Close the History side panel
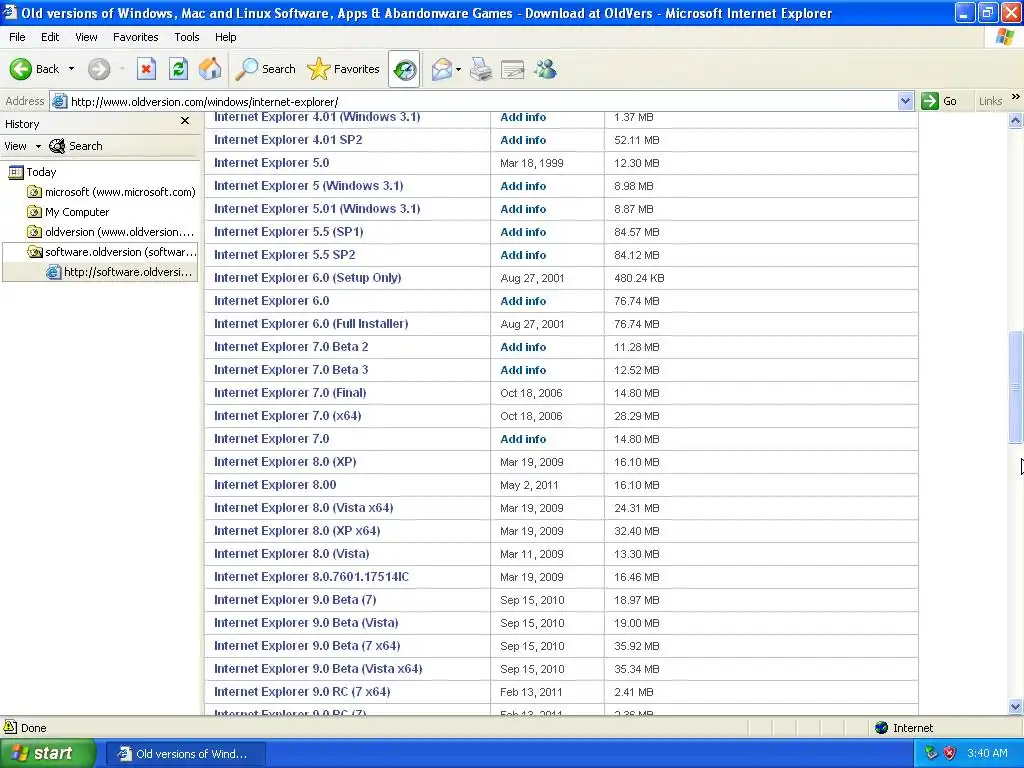 click(185, 121)
